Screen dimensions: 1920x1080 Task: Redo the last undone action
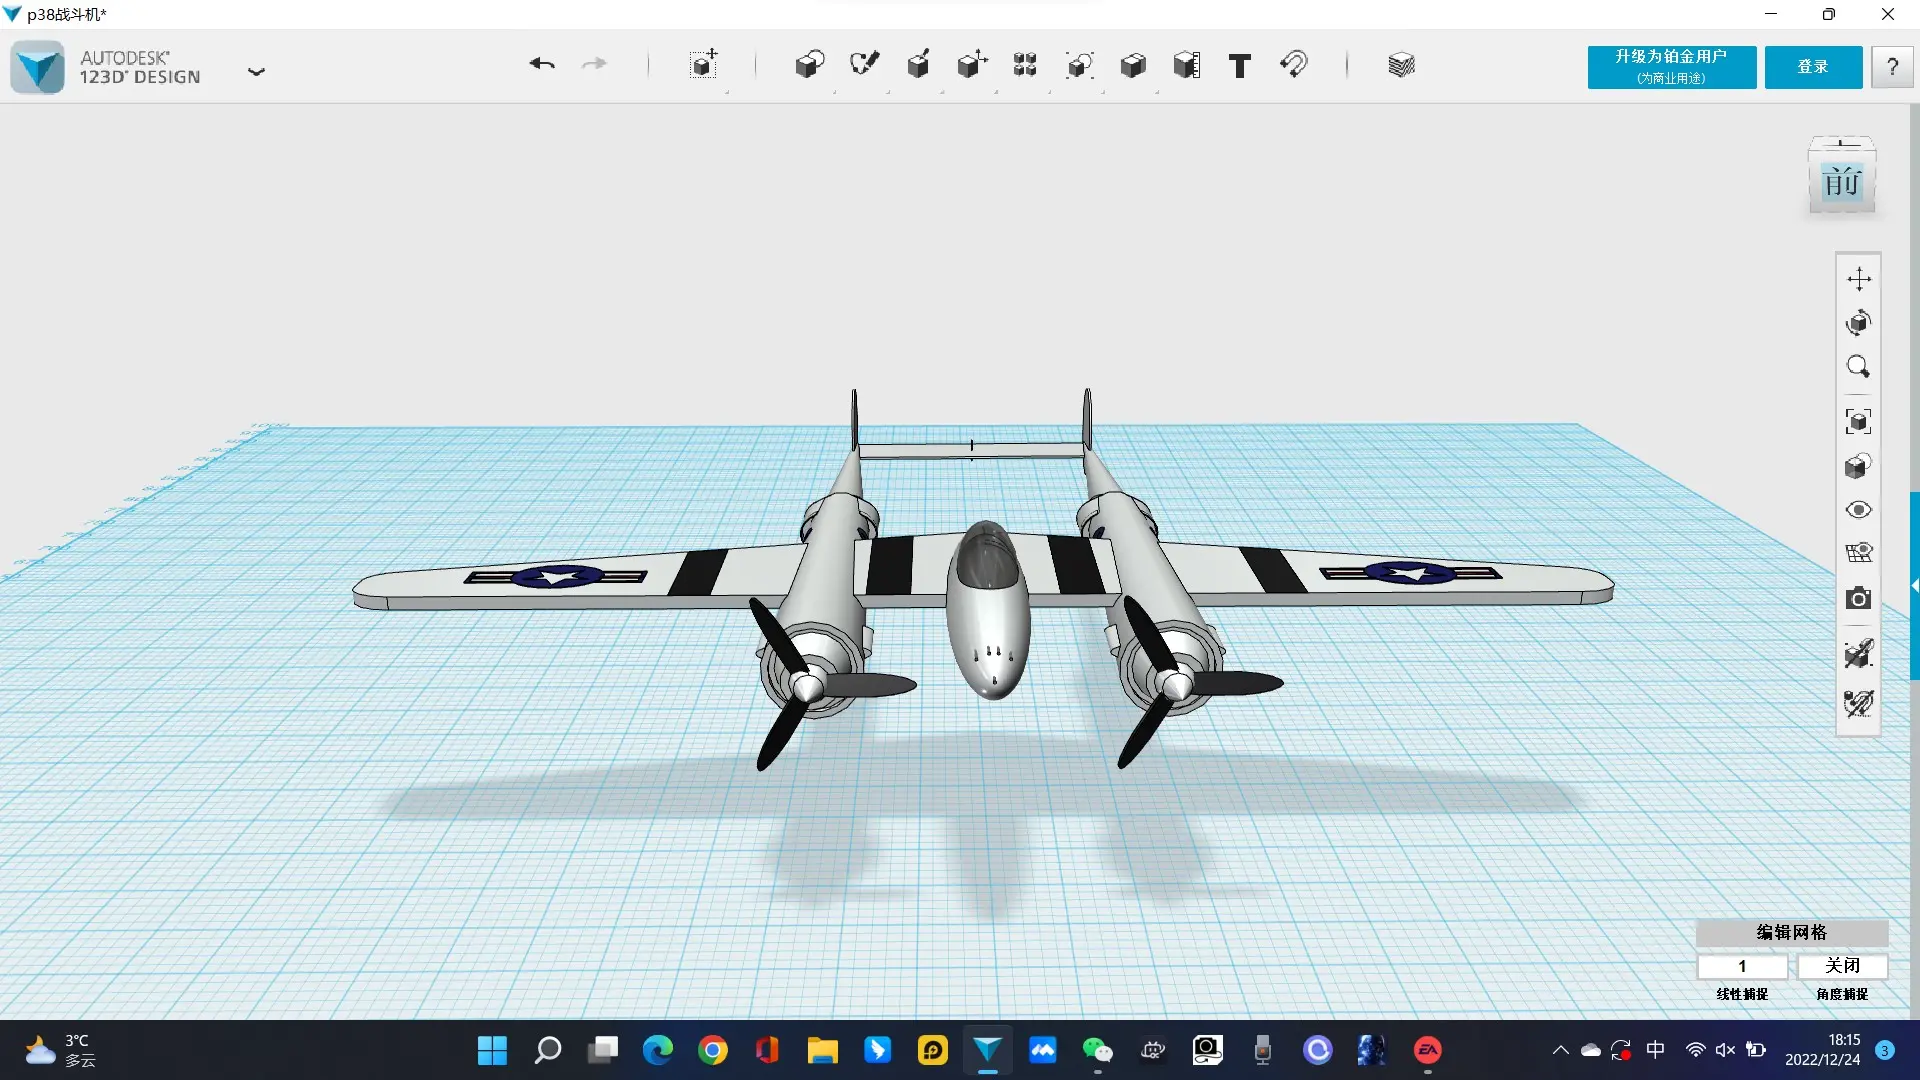(595, 65)
